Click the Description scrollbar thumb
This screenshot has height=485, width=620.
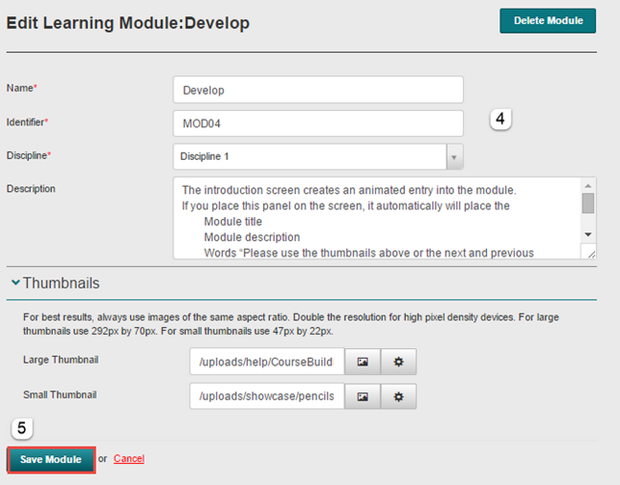click(x=588, y=204)
